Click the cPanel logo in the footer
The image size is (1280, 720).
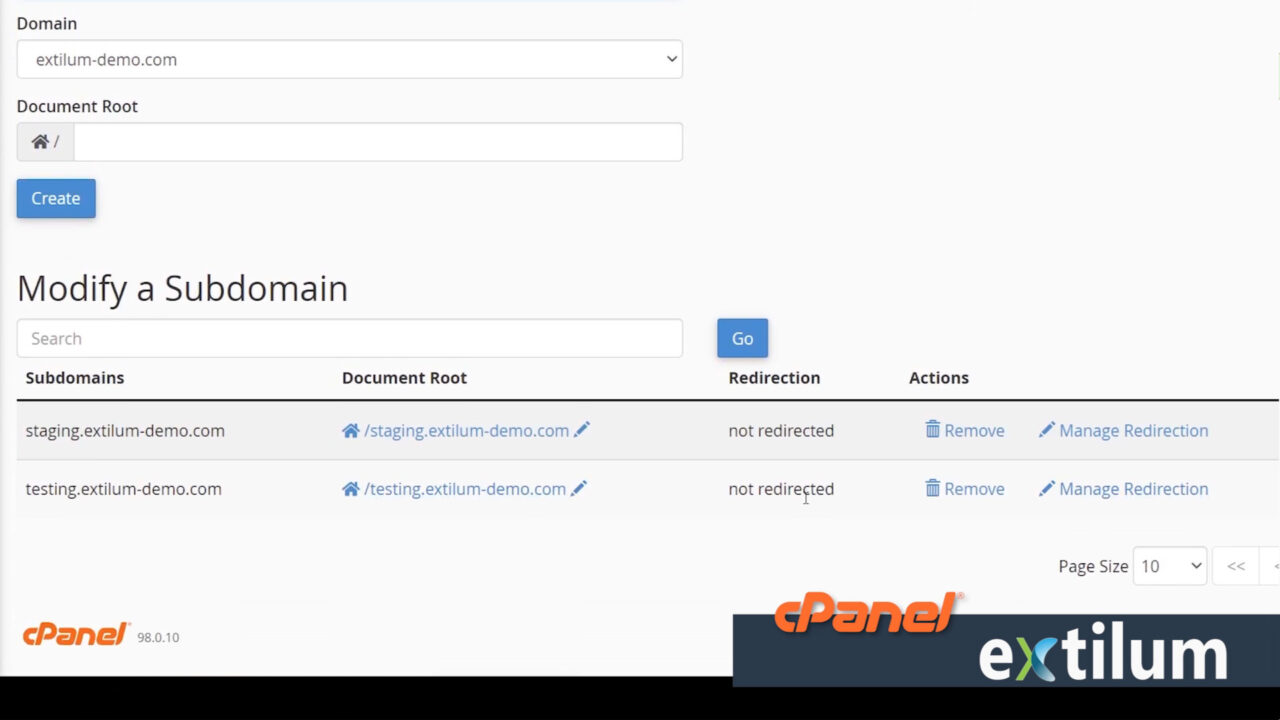click(75, 635)
